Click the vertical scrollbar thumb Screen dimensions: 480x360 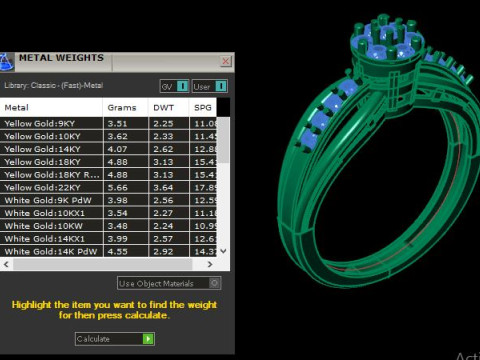(x=224, y=140)
